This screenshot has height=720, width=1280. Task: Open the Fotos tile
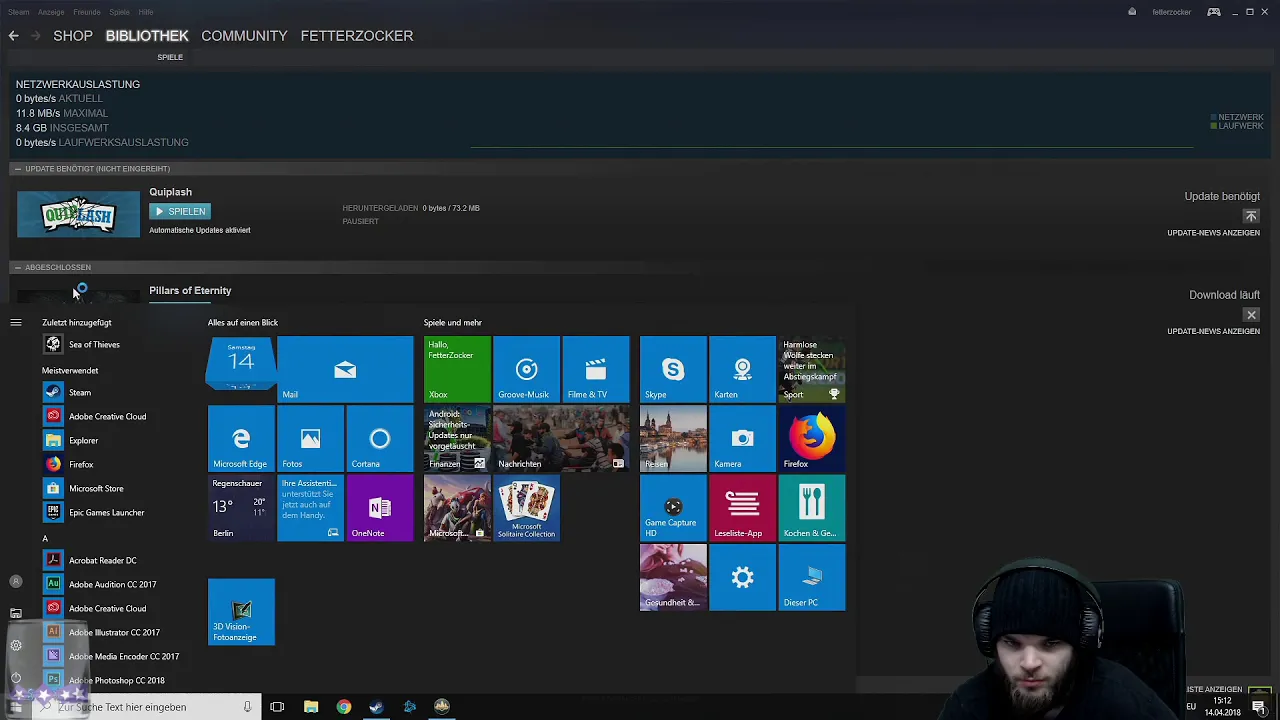pyautogui.click(x=310, y=439)
